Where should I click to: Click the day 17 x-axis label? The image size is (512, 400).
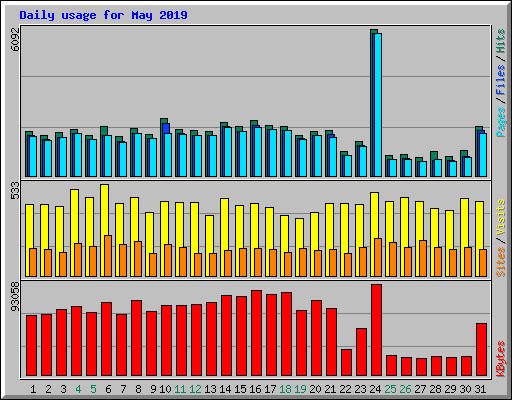tap(270, 389)
